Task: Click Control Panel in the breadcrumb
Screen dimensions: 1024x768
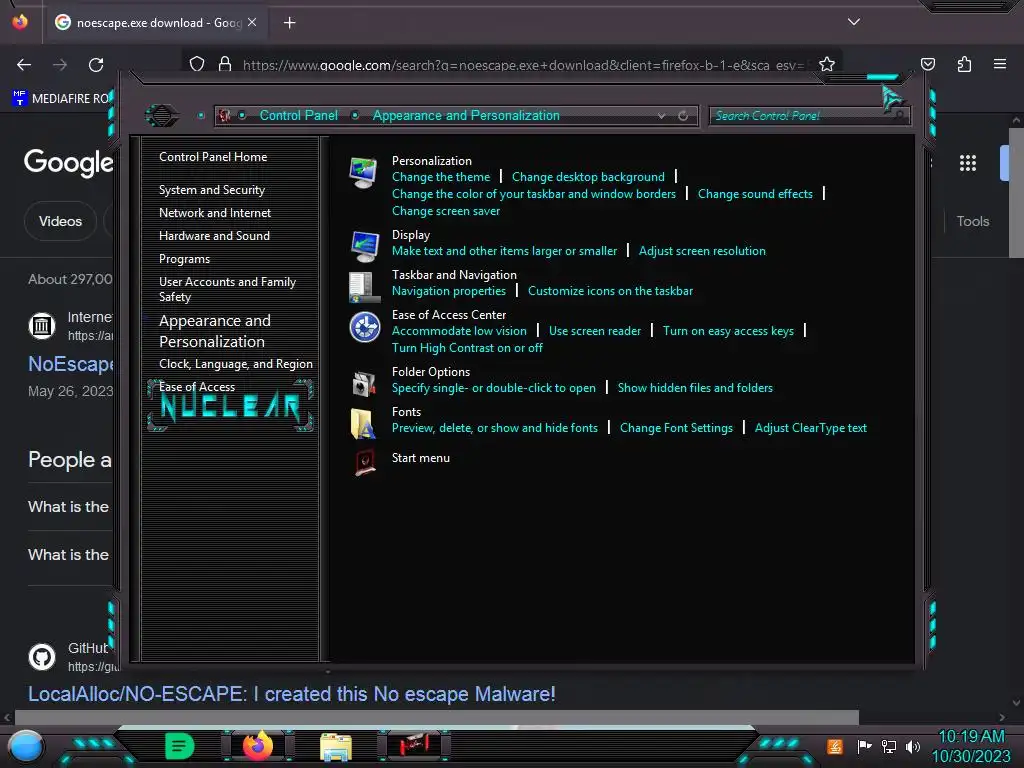Action: click(298, 116)
